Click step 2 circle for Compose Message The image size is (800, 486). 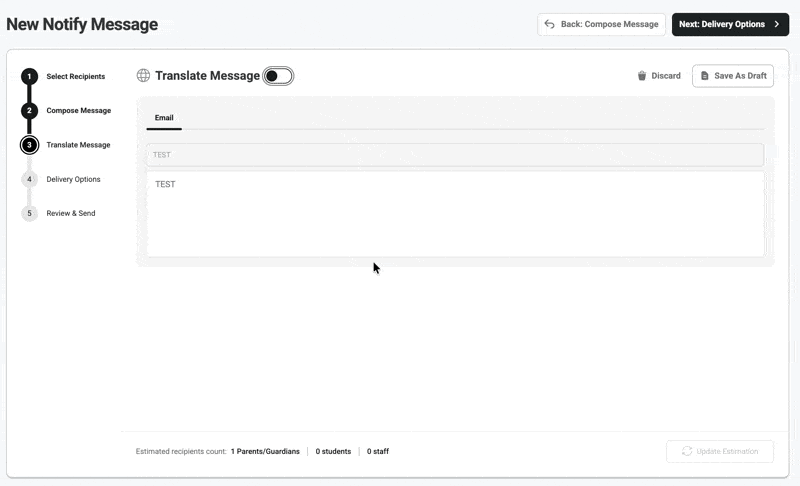coord(29,111)
